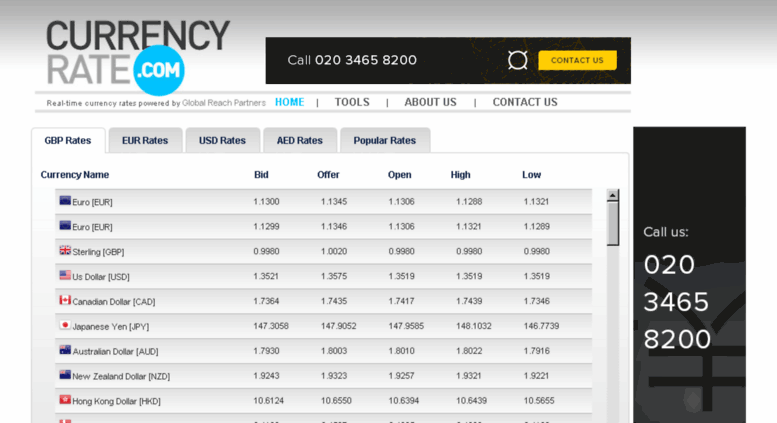Click the Low column header
This screenshot has width=777, height=423.
tap(531, 175)
